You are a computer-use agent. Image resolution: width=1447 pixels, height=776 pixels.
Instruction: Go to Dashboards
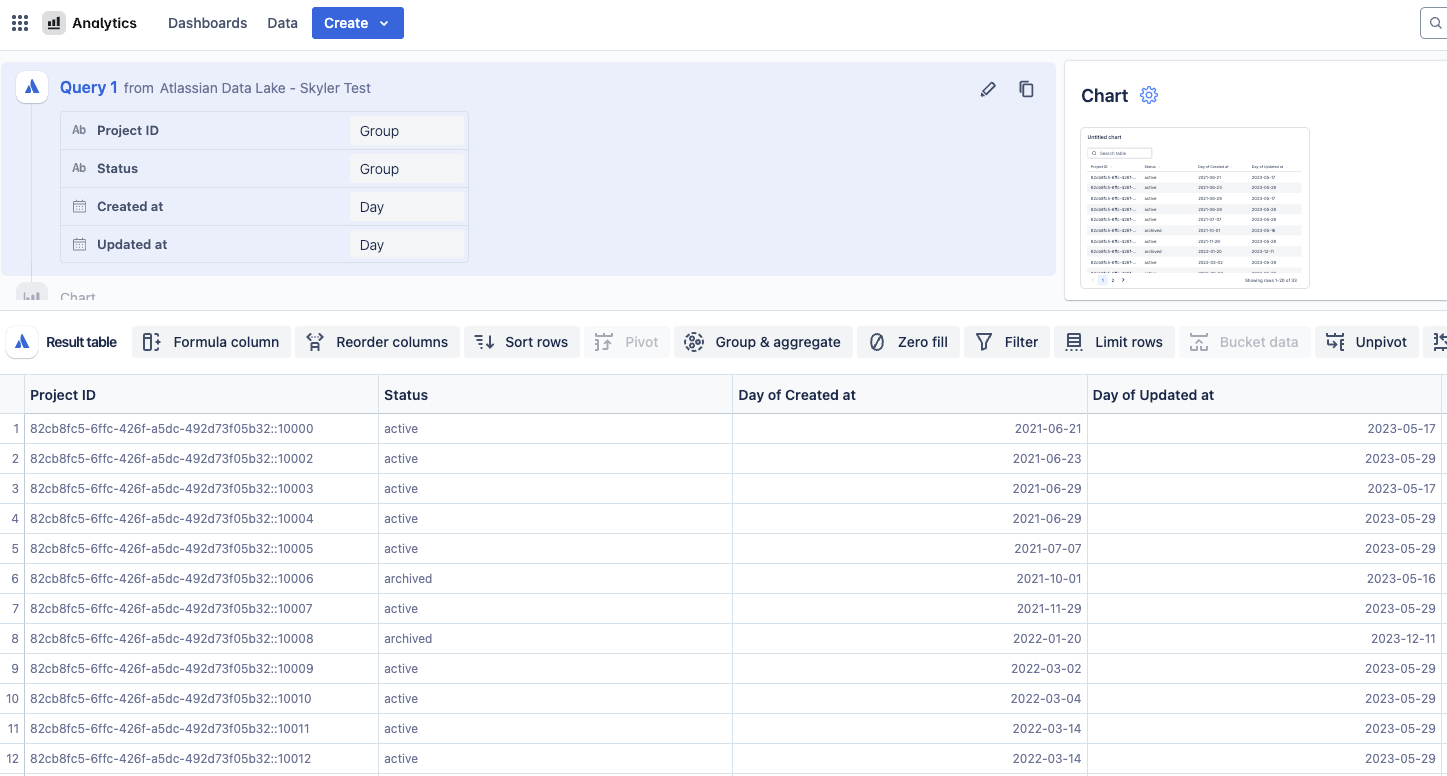(207, 23)
